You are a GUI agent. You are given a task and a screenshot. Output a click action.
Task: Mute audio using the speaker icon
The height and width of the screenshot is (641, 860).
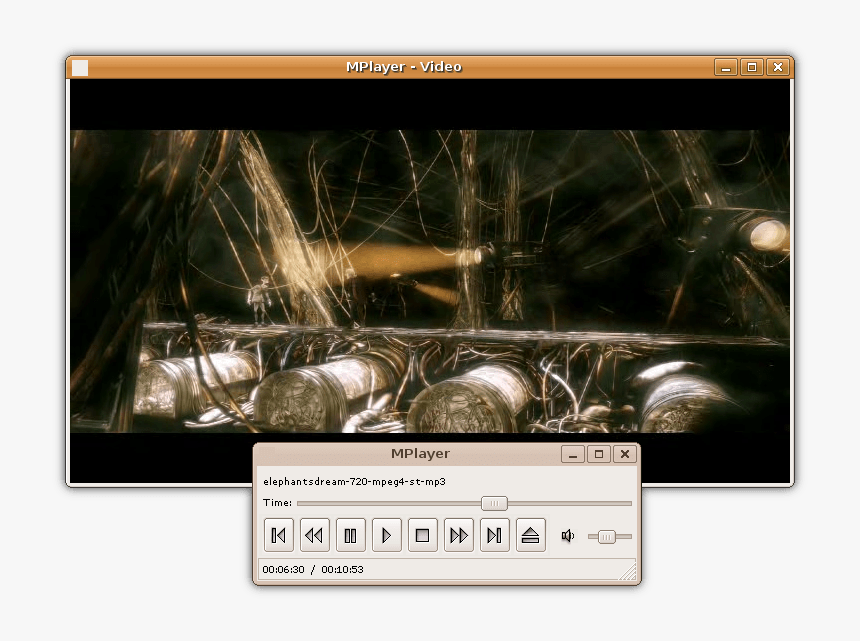pyautogui.click(x=568, y=536)
